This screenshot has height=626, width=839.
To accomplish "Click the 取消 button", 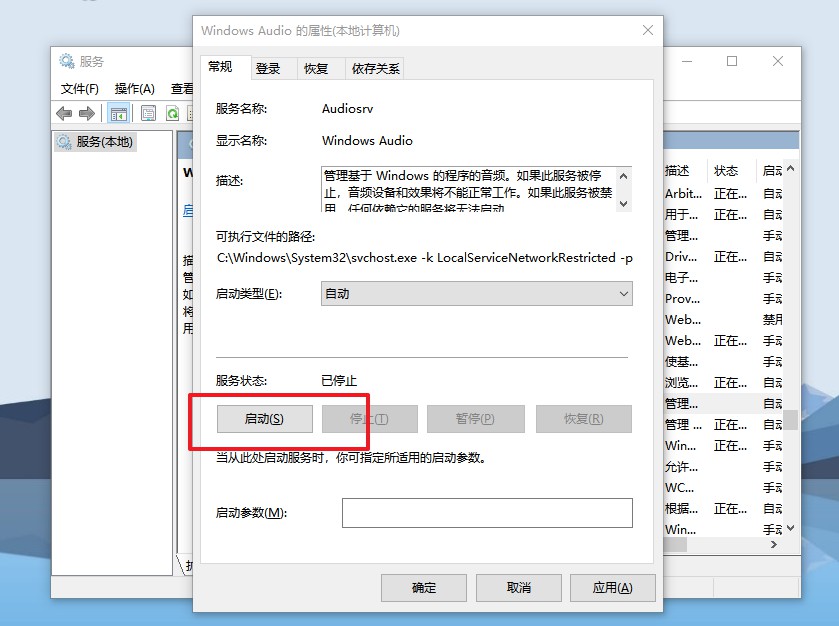I will pos(518,587).
